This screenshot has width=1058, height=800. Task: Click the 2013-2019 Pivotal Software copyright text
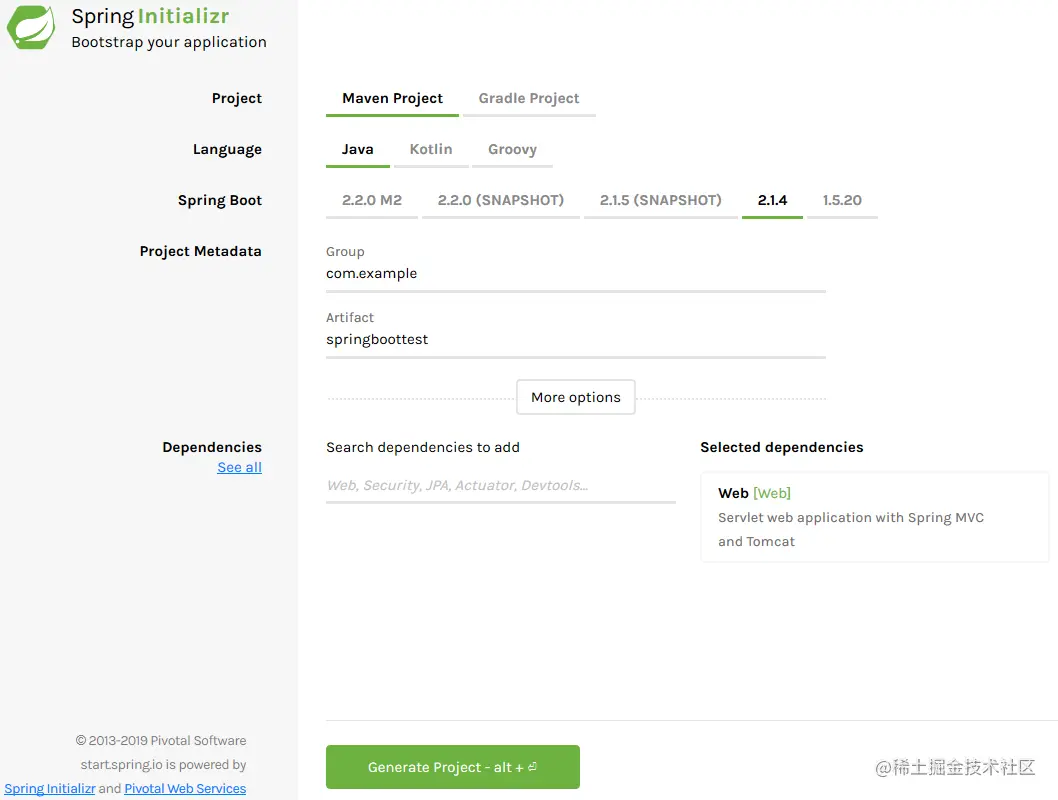[161, 741]
